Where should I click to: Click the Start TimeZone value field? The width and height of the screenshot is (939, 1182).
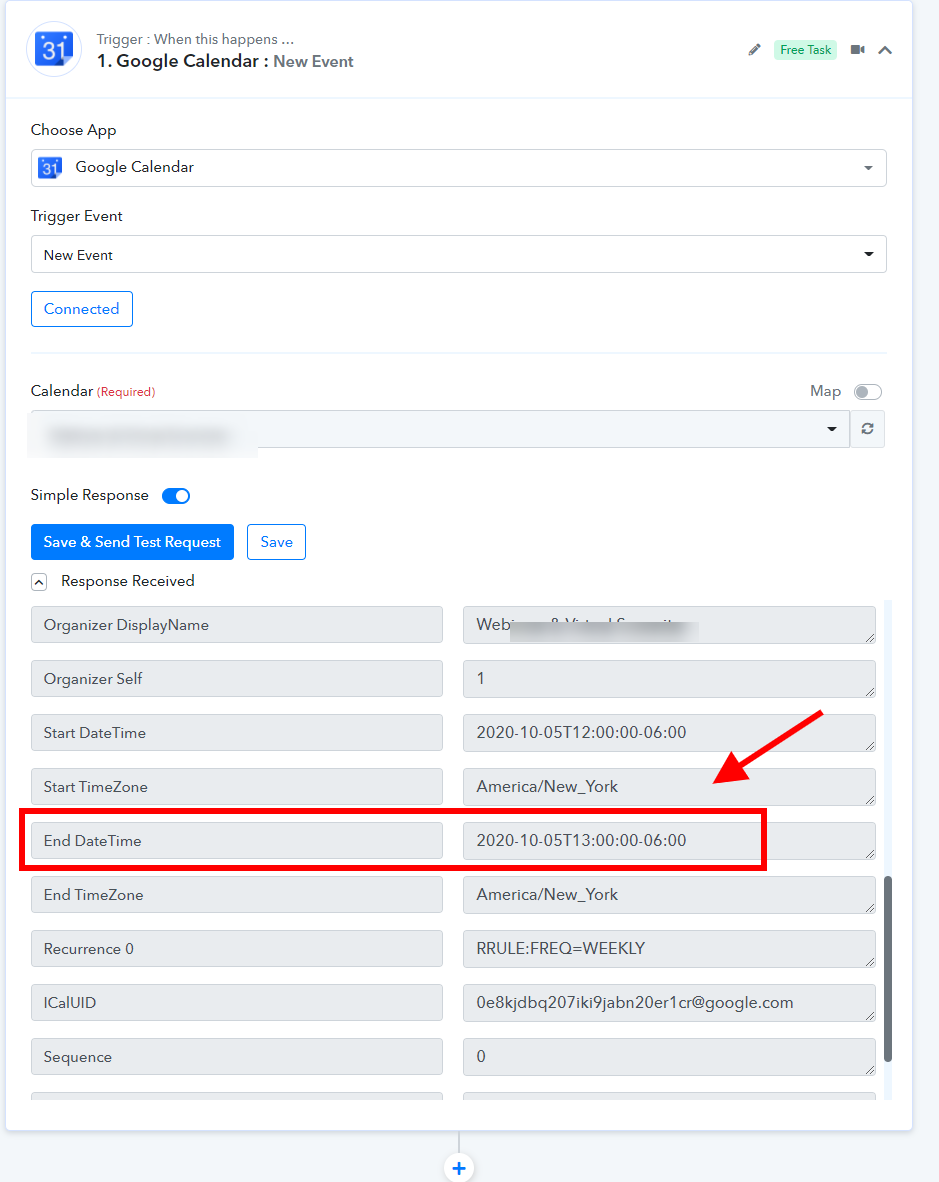click(x=668, y=787)
